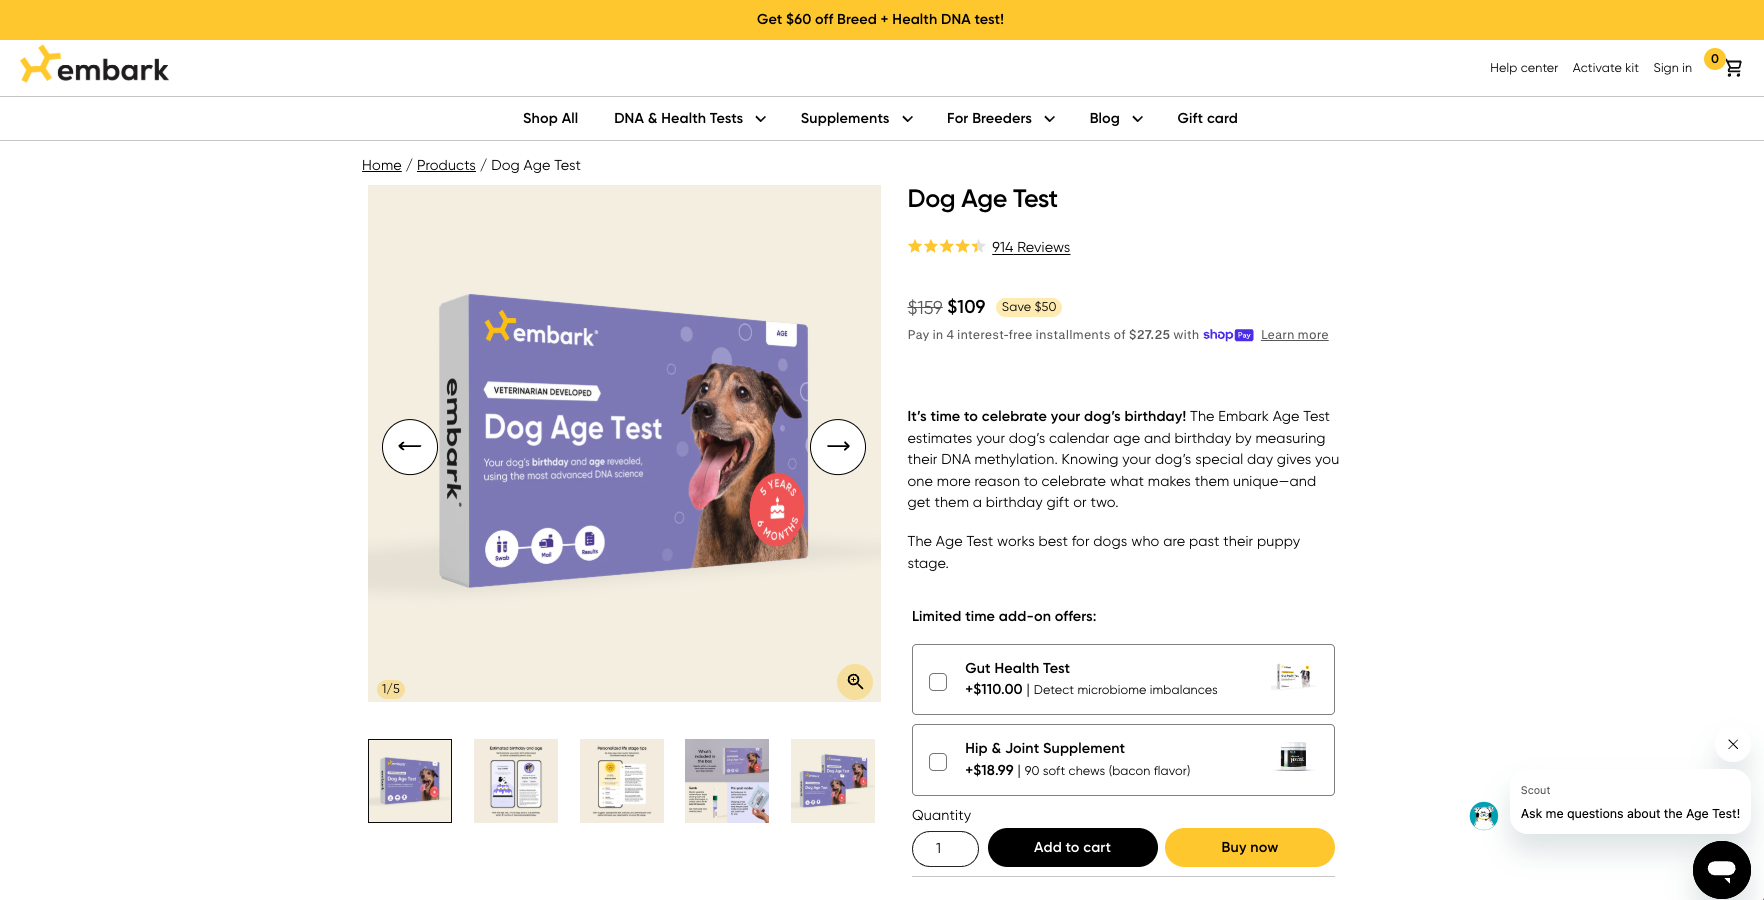
Task: Check the Hip & Joint Supplement add-on
Action: (x=938, y=762)
